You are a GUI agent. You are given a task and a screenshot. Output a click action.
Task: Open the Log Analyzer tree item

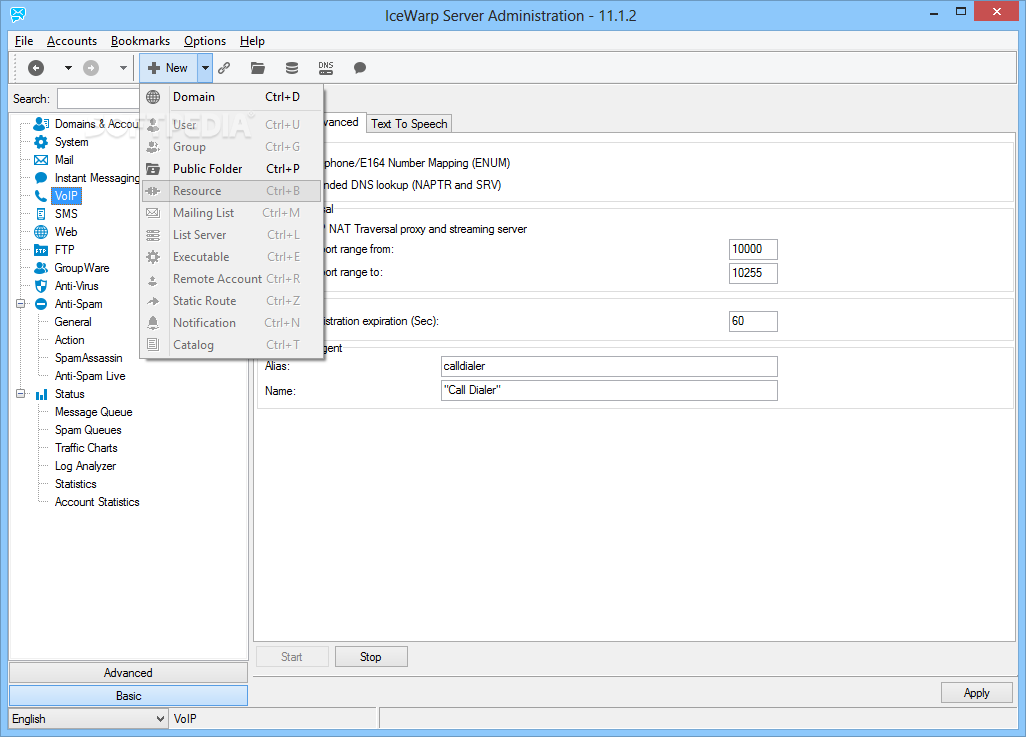86,466
